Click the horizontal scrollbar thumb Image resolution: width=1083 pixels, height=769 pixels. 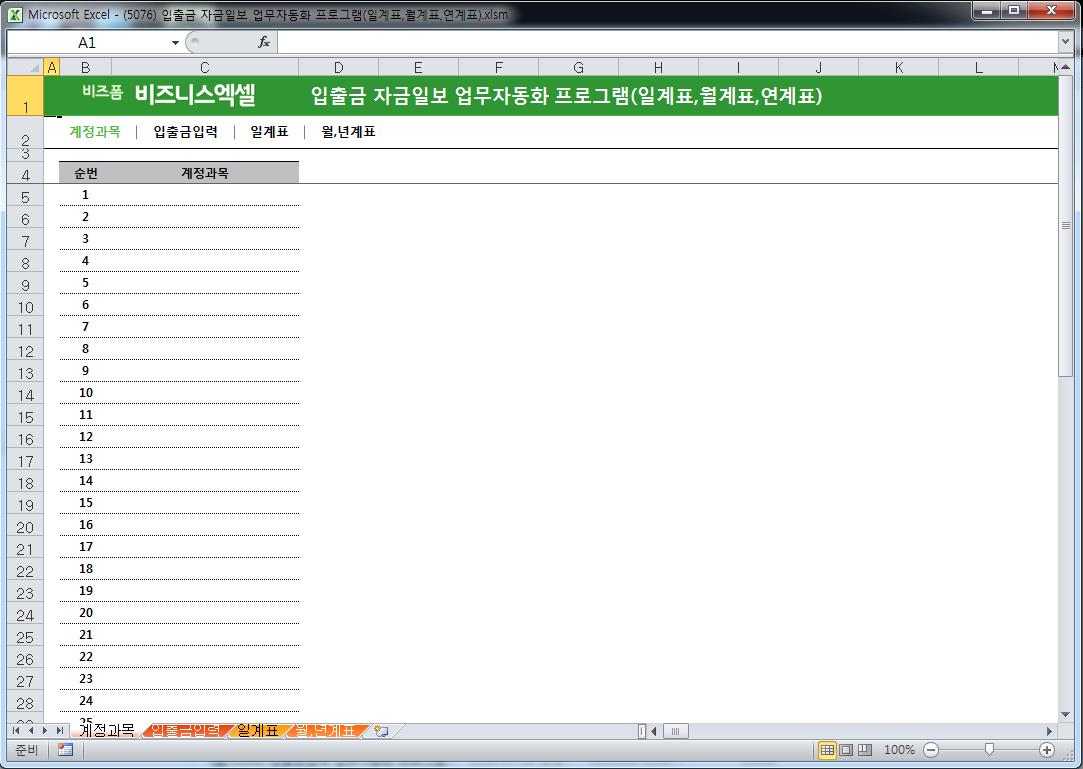pyautogui.click(x=675, y=730)
